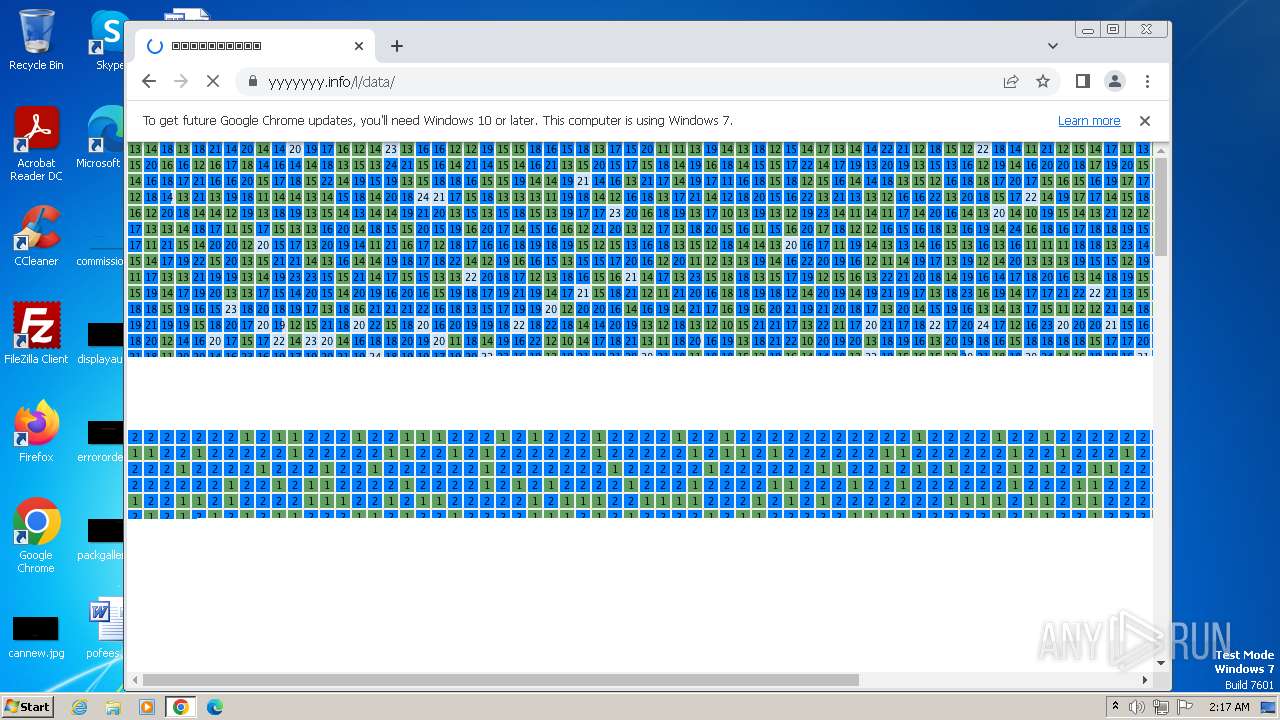Open File Explorer in taskbar

point(113,707)
